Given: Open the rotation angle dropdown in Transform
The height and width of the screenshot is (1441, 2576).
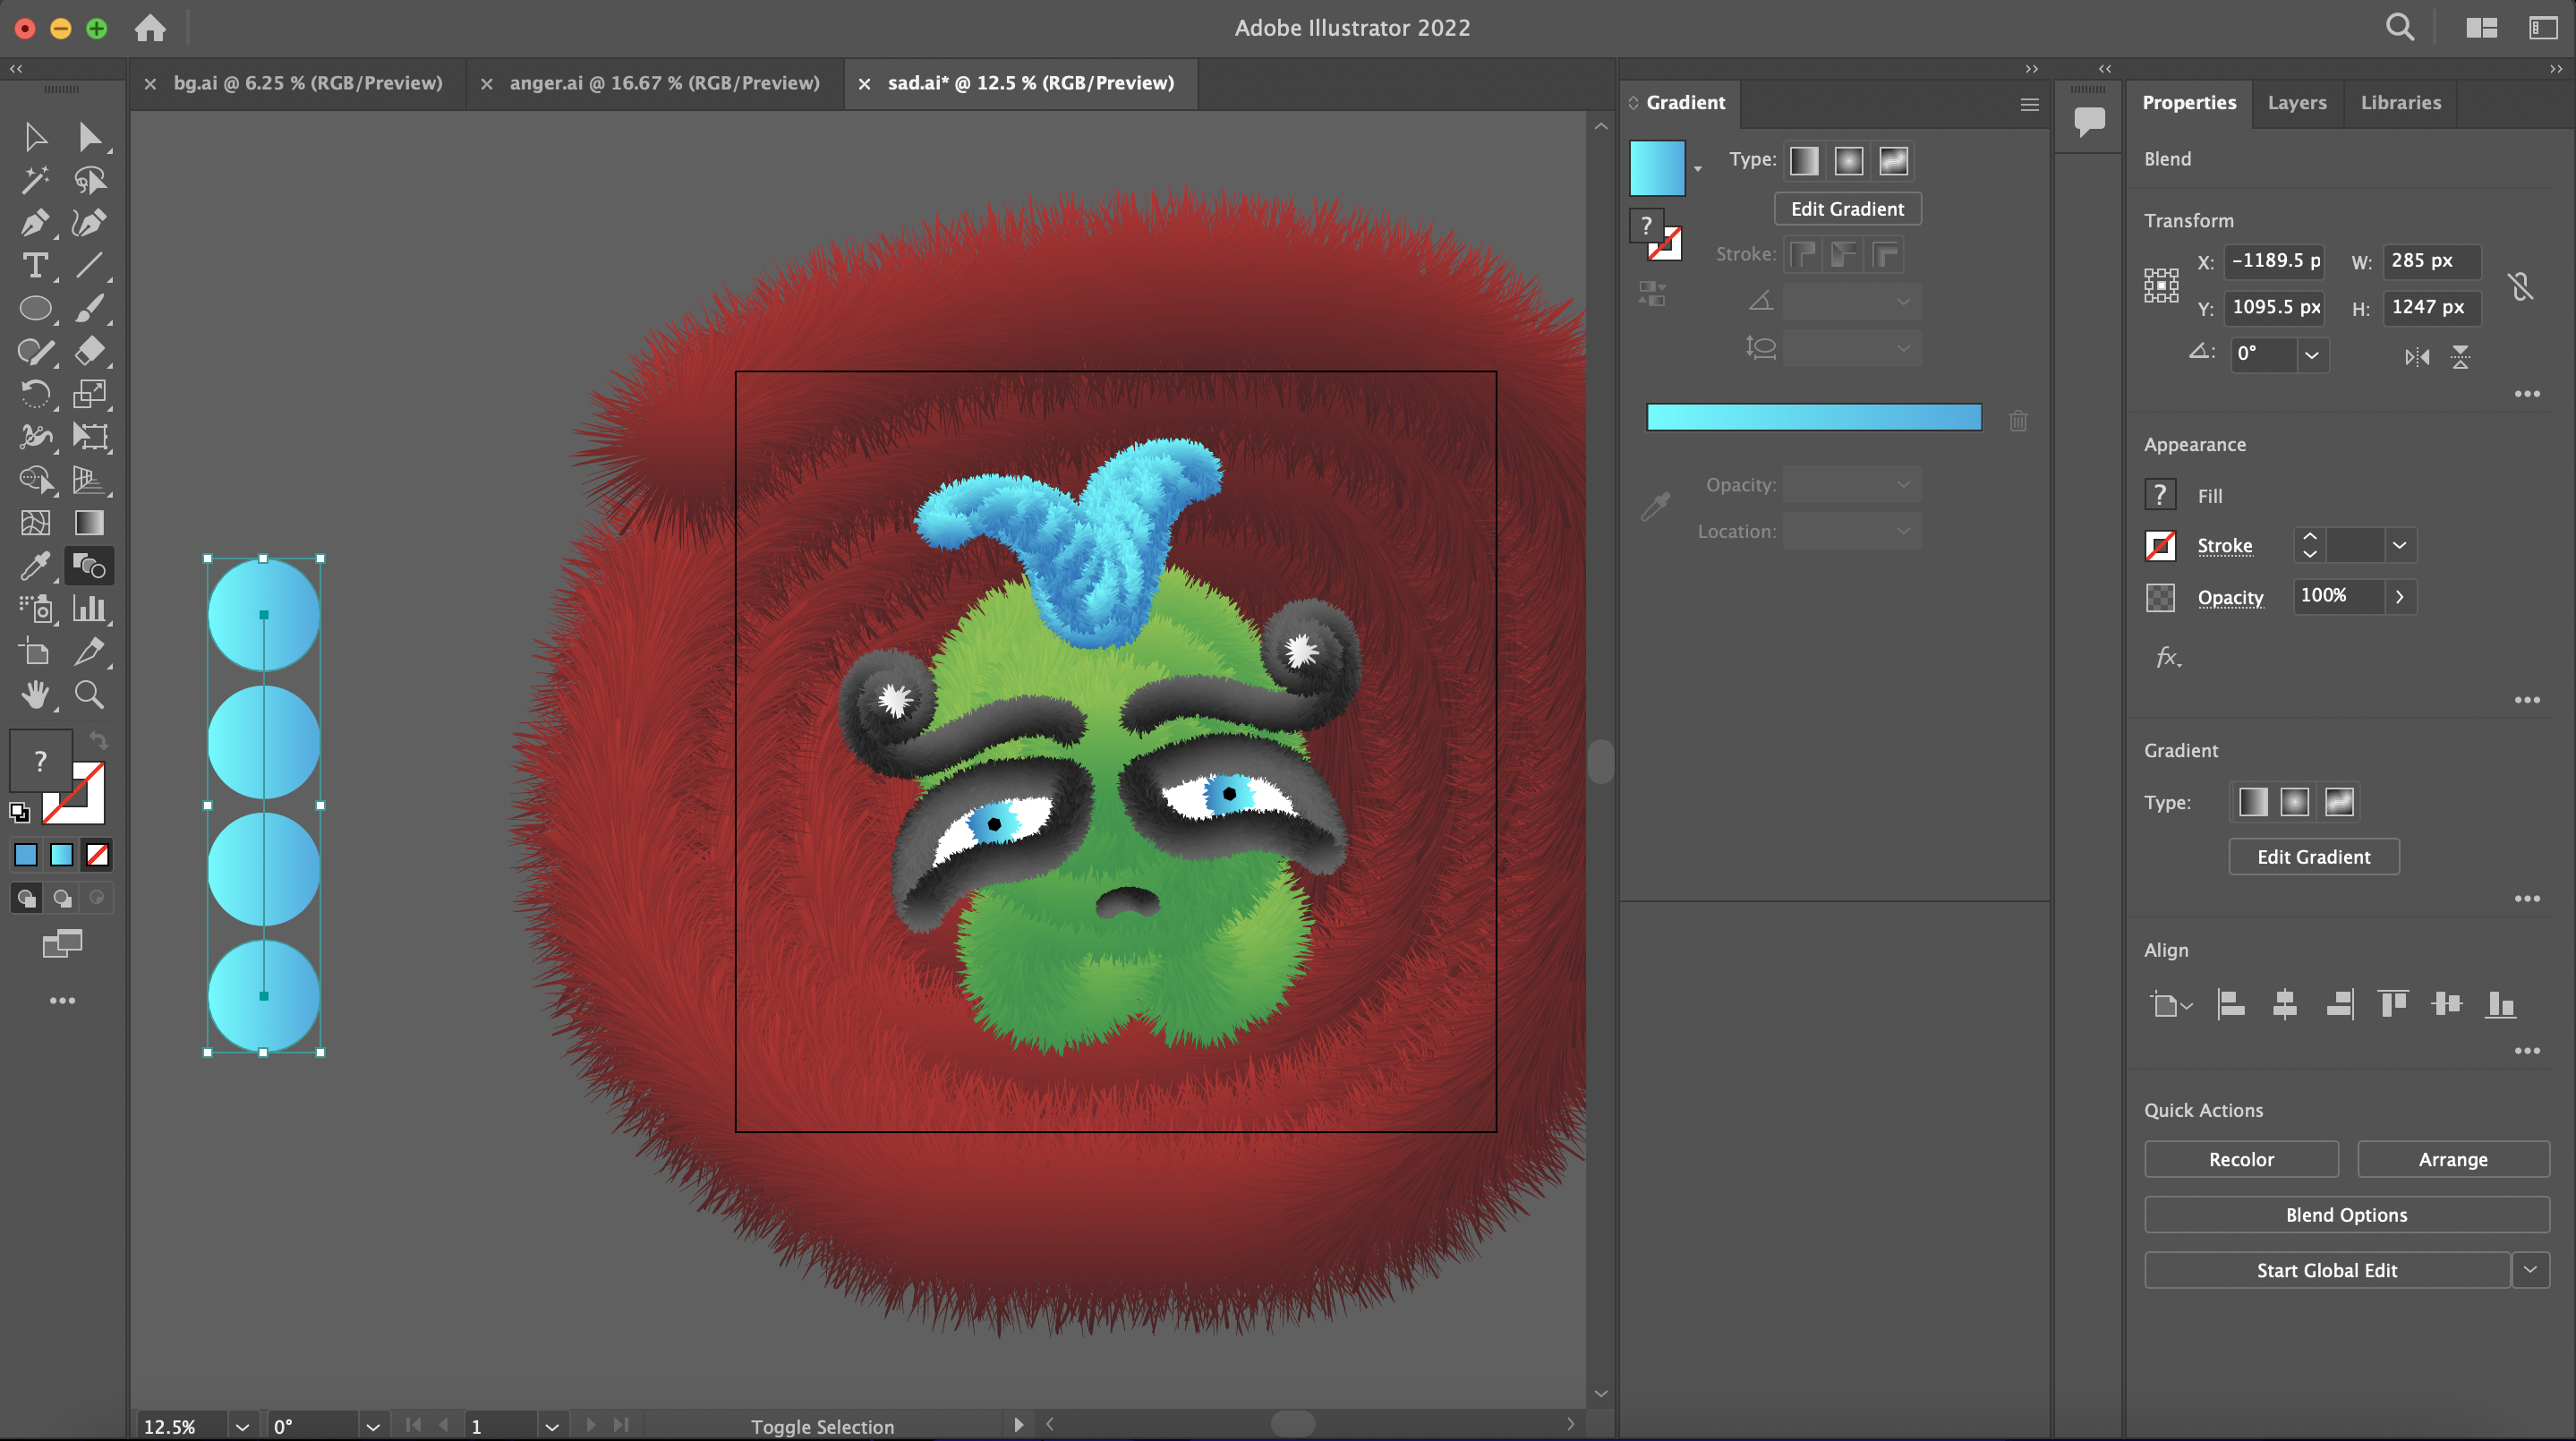Looking at the screenshot, I should 2311,355.
